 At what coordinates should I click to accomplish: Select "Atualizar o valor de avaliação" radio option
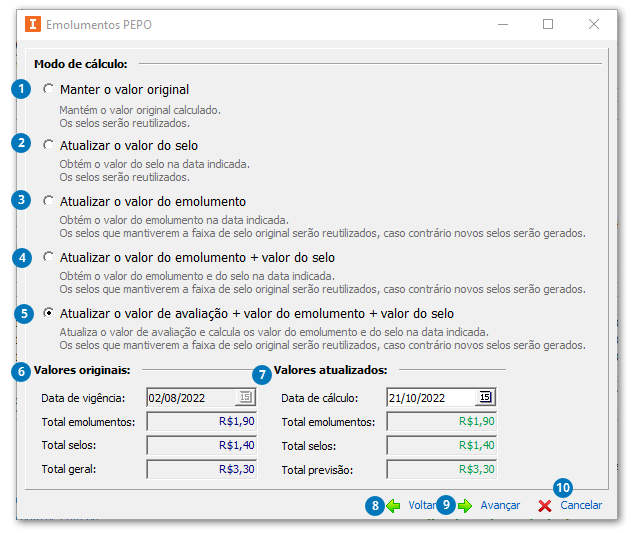(x=48, y=313)
